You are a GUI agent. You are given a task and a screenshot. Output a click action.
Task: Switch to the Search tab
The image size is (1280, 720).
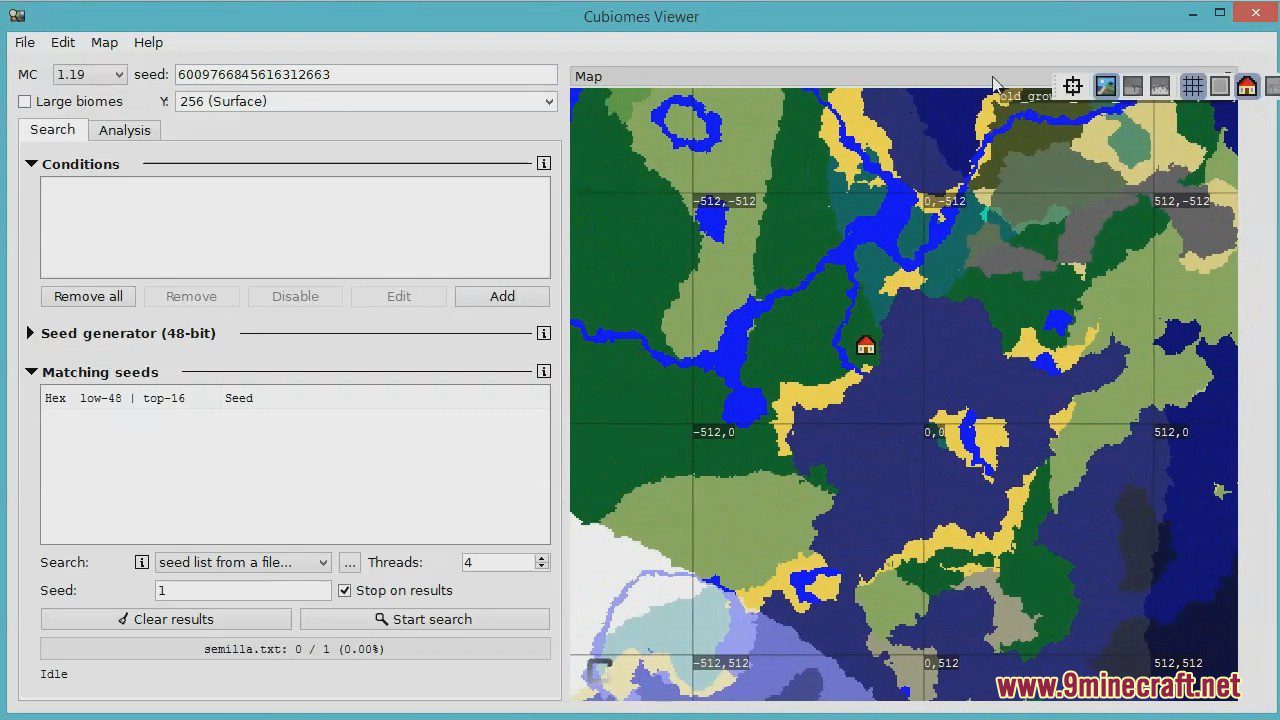tap(52, 129)
